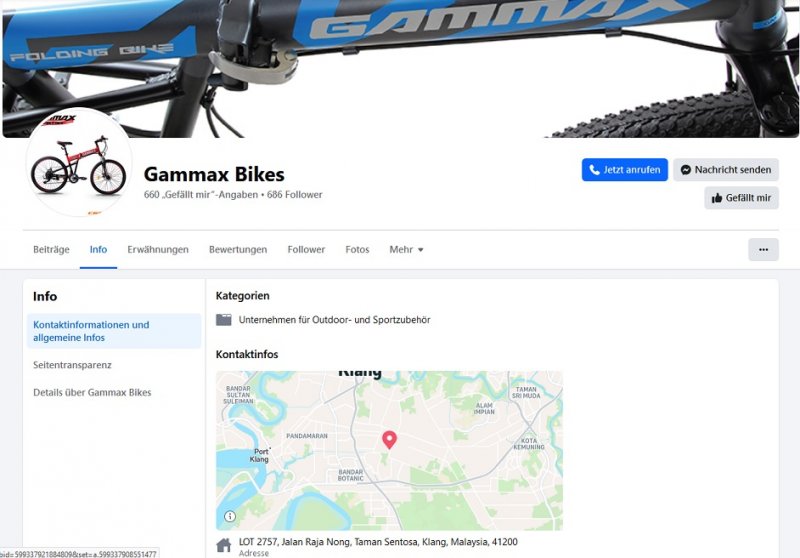Switch to the Beiträge tab

(x=51, y=249)
